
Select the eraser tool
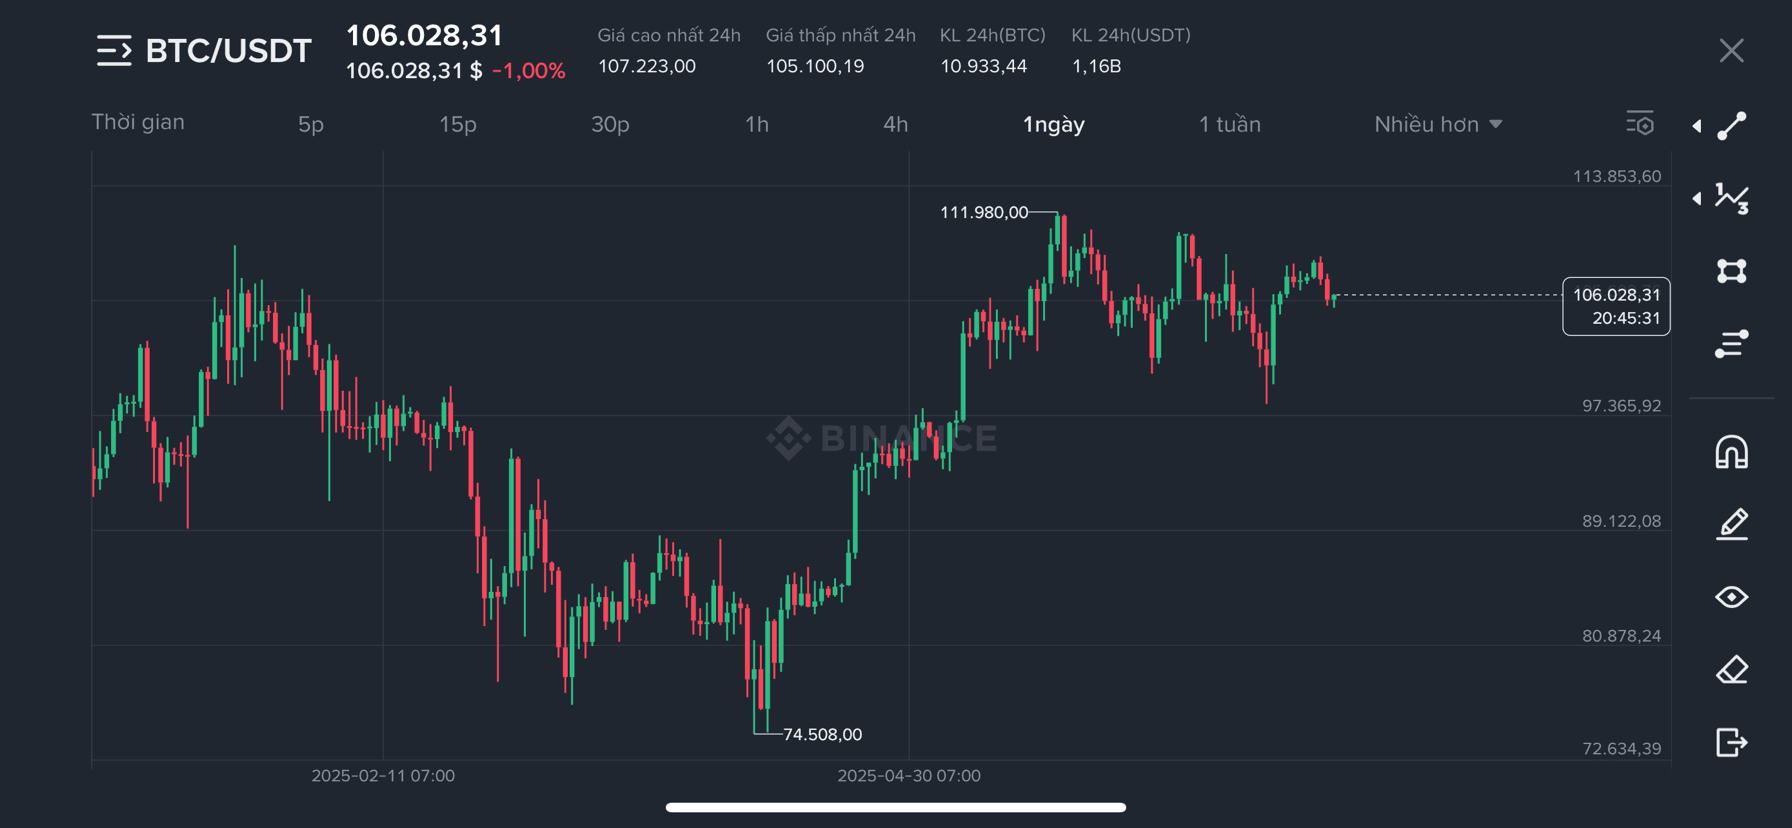tap(1732, 670)
